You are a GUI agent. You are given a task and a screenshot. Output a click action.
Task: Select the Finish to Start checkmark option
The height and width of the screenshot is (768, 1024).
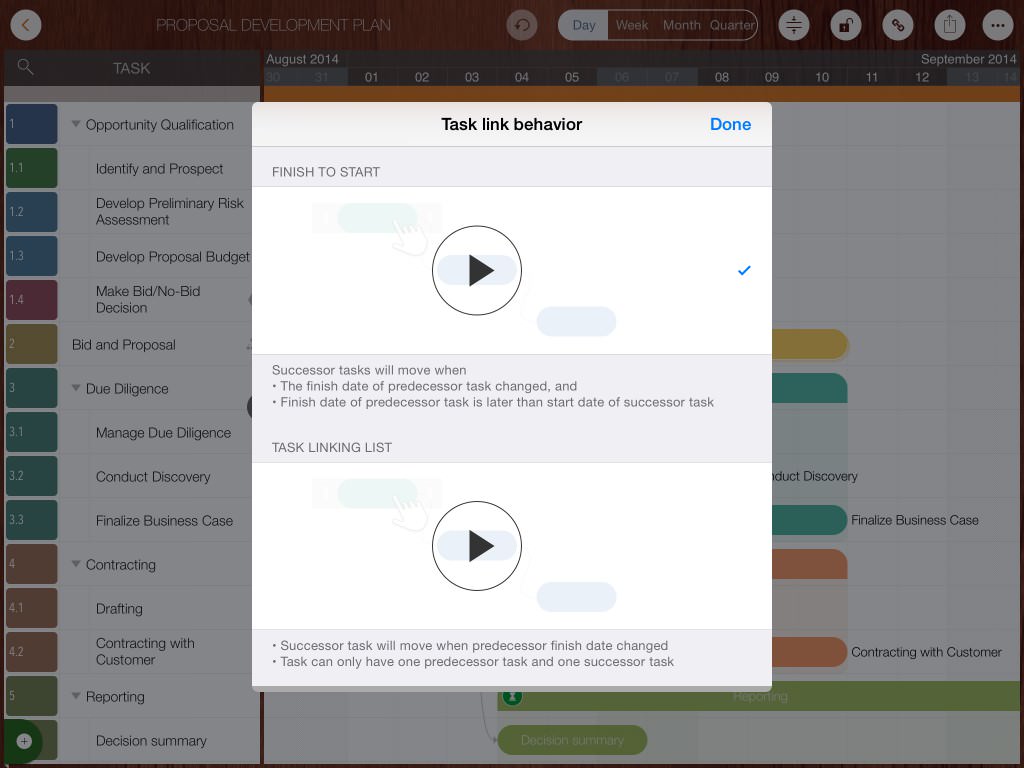pos(744,270)
